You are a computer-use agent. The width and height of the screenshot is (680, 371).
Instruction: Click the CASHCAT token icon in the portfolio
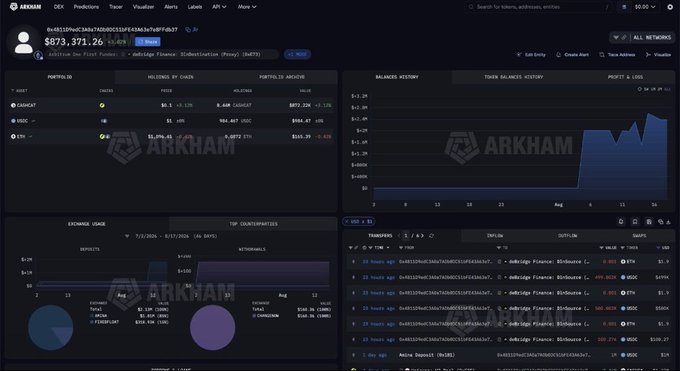pyautogui.click(x=13, y=105)
